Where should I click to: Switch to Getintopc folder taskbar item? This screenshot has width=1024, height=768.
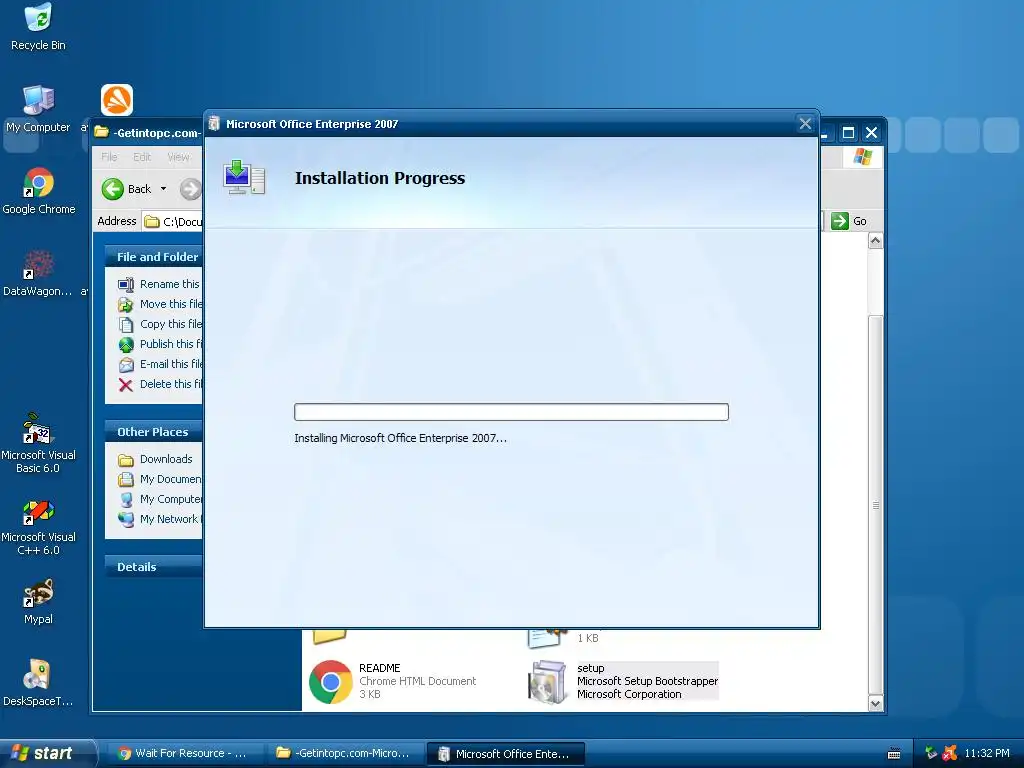344,754
